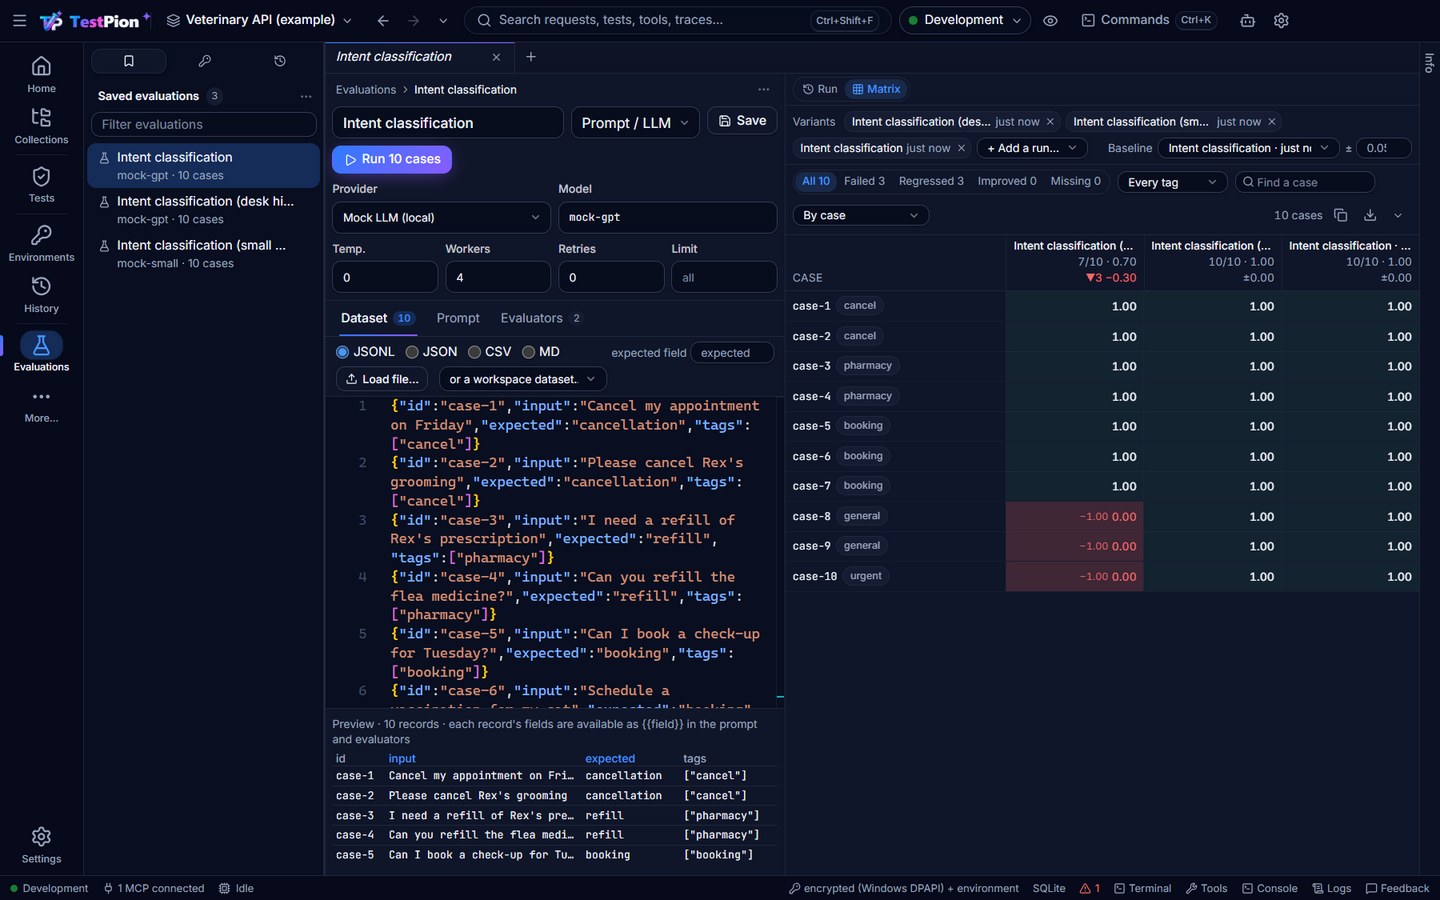The image size is (1440, 900).
Task: Open the hamburger menu in the top bar
Action: click(x=19, y=20)
